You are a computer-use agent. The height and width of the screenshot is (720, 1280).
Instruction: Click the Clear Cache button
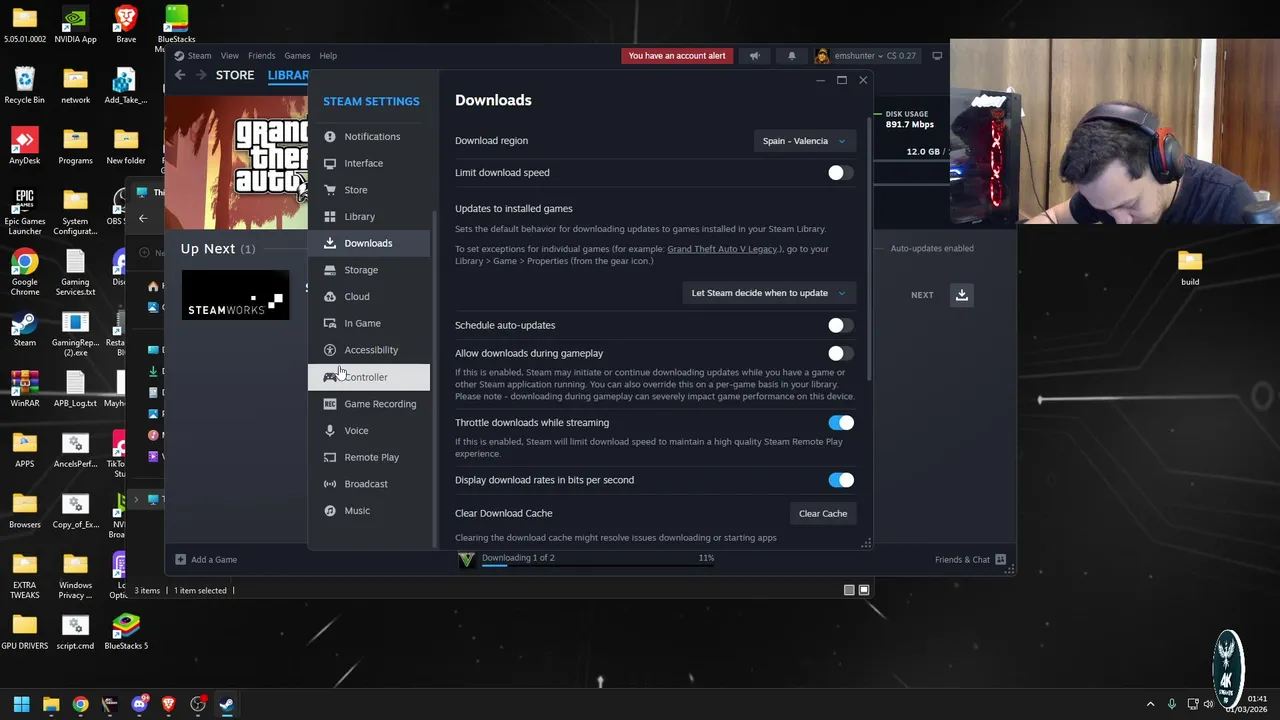coord(822,514)
